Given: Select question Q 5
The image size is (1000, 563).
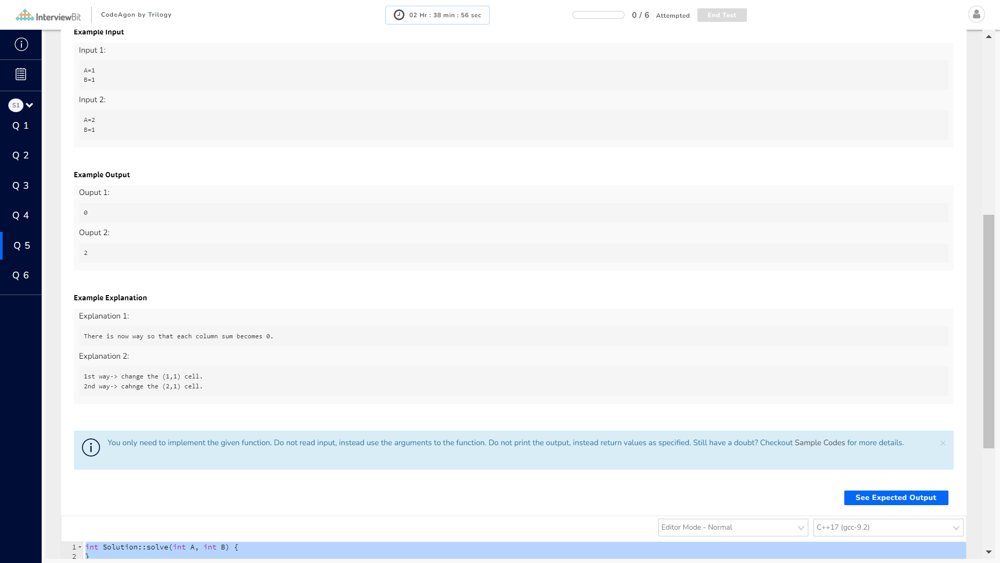Looking at the screenshot, I should [21, 245].
